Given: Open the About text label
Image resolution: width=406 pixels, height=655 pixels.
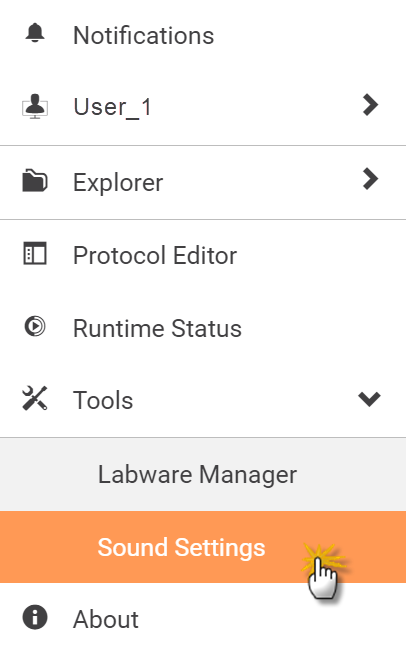Looking at the screenshot, I should pyautogui.click(x=106, y=619).
